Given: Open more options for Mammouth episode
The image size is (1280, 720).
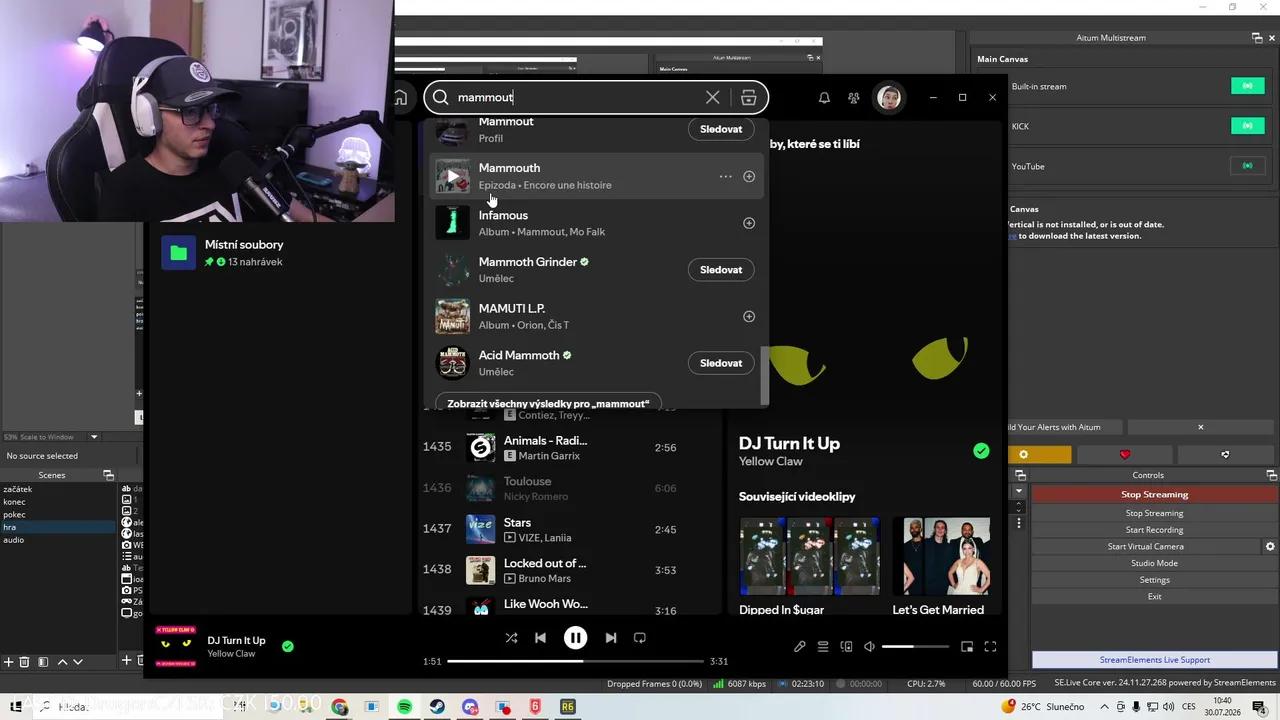Looking at the screenshot, I should (725, 176).
